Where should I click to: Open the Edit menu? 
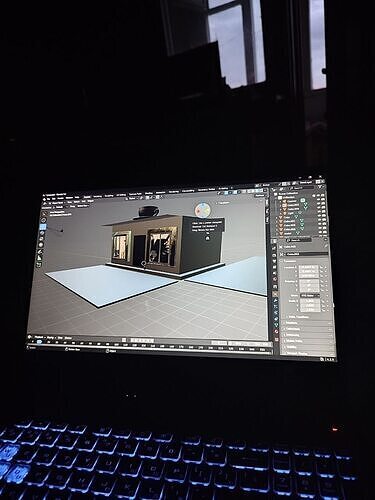(x=54, y=199)
